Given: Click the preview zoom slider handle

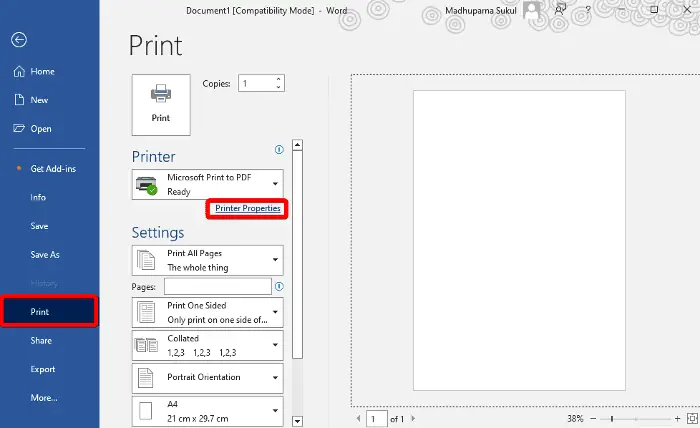Looking at the screenshot, I should click(612, 419).
